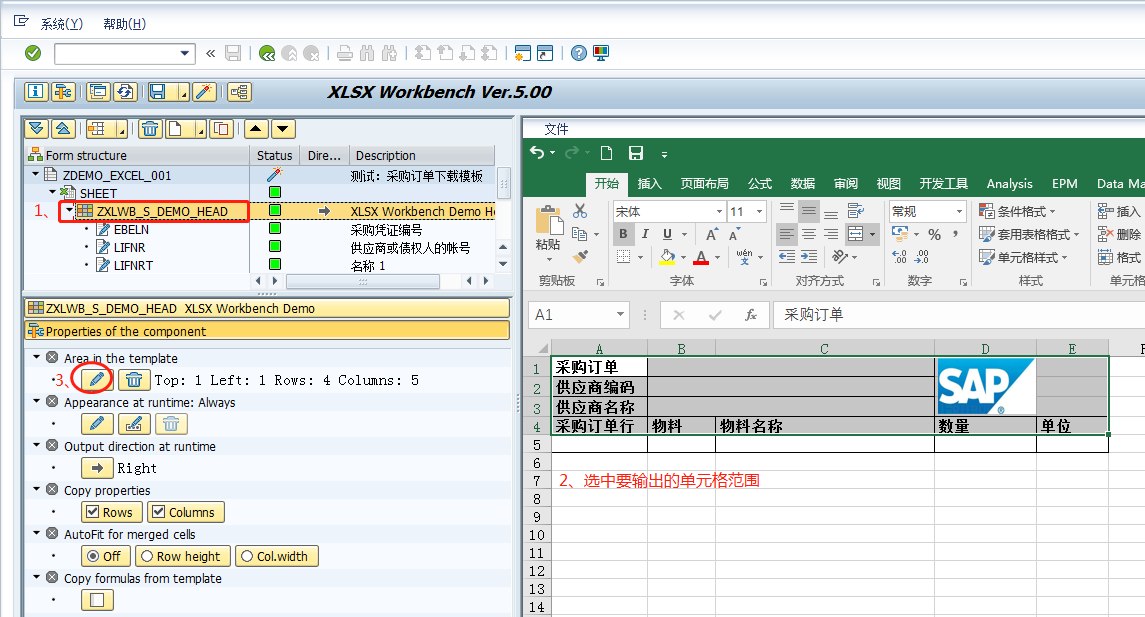This screenshot has height=617, width=1145.
Task: Click the Excel Undo arrow
Action: point(537,153)
